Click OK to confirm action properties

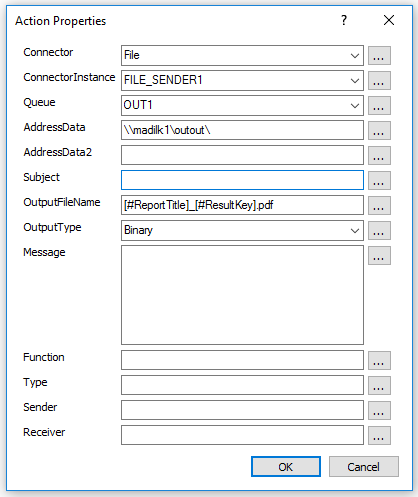tap(286, 467)
